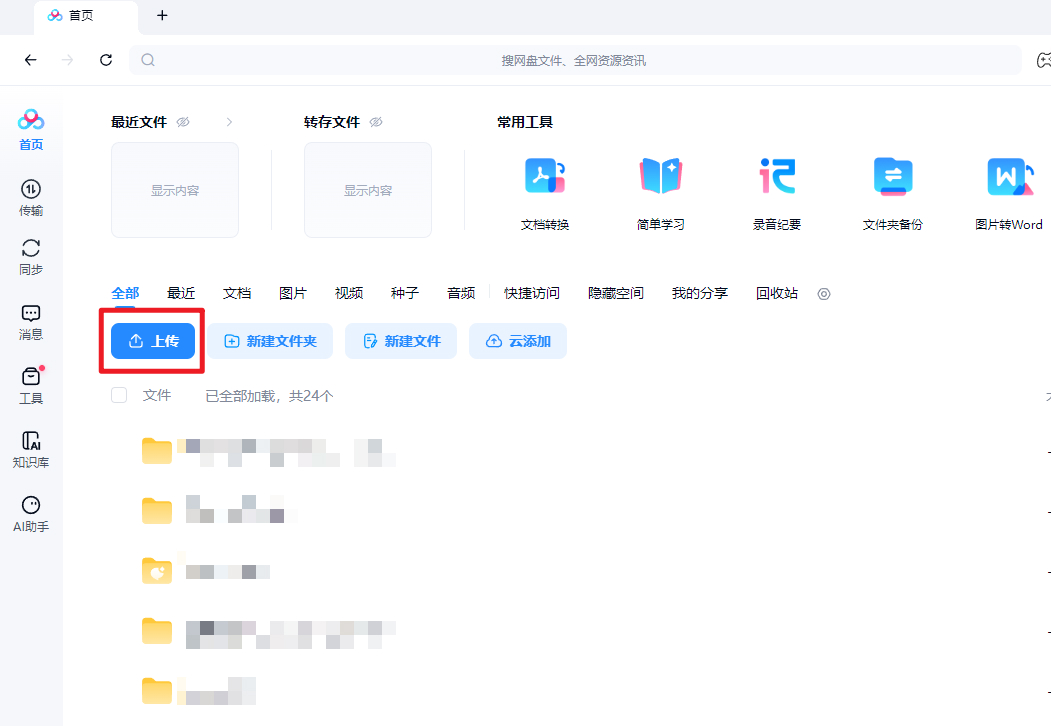Viewport: 1051px width, 726px height.
Task: Show content in 转存文件 card
Action: (368, 190)
